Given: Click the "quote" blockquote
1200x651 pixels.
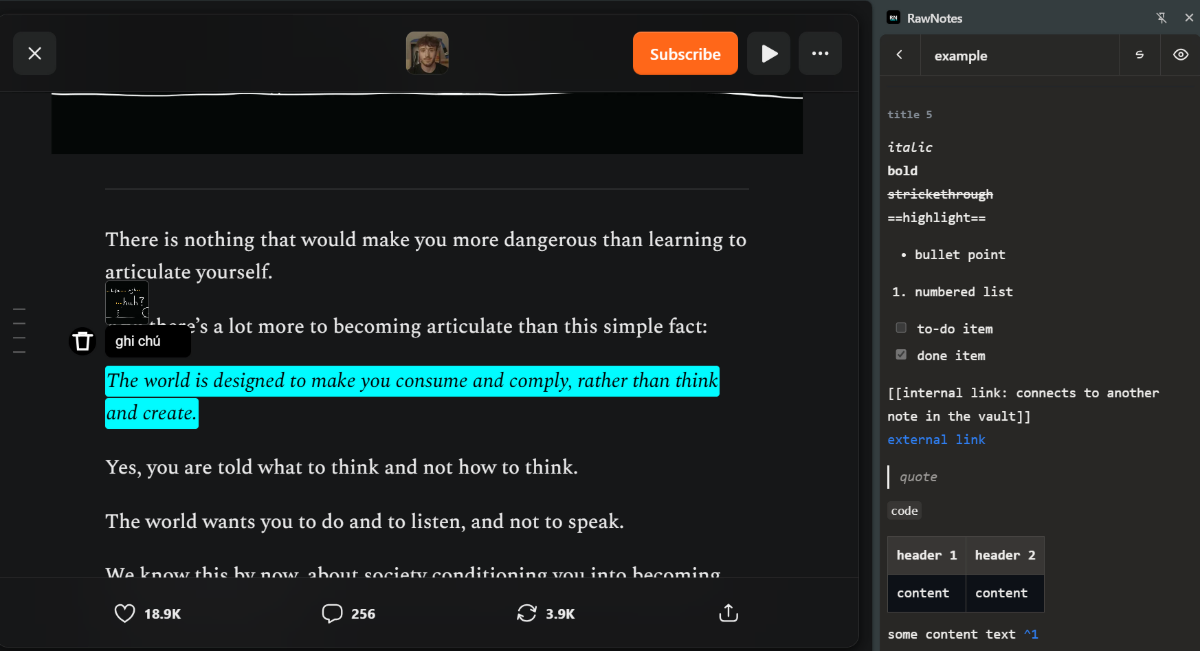Looking at the screenshot, I should click(918, 477).
